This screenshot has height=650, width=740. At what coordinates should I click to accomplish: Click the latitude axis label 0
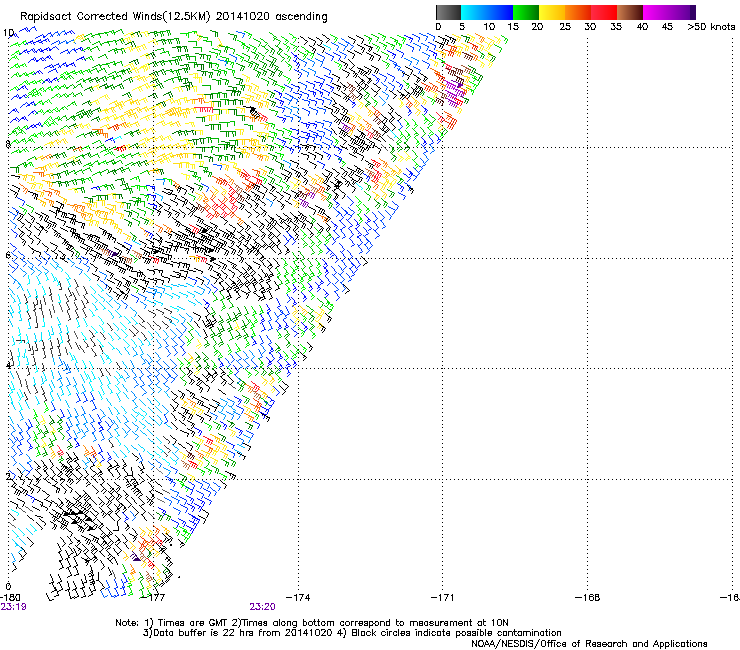(x=8, y=587)
